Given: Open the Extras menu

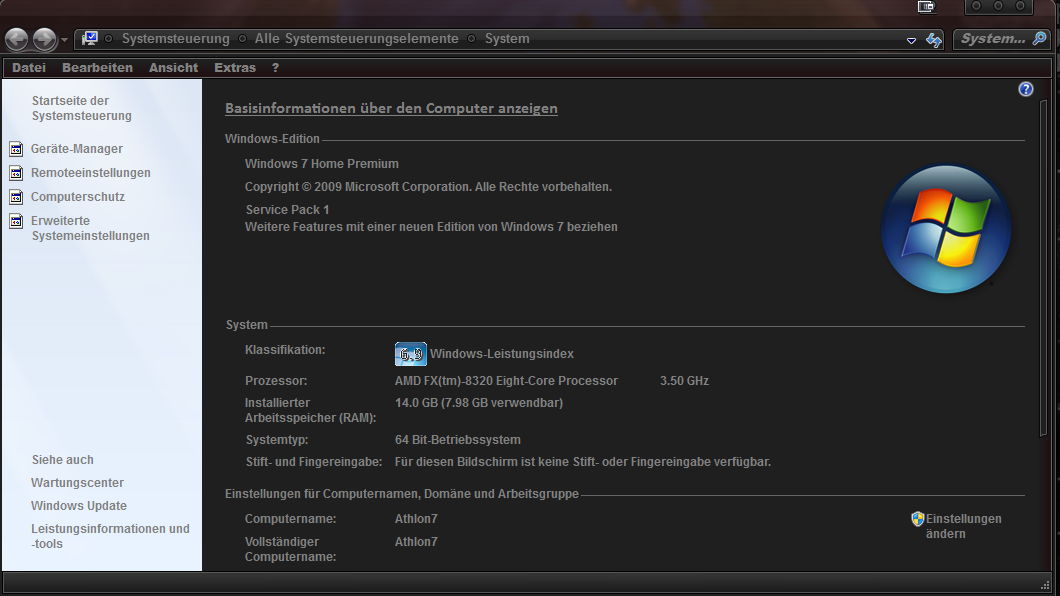Looking at the screenshot, I should pos(235,68).
